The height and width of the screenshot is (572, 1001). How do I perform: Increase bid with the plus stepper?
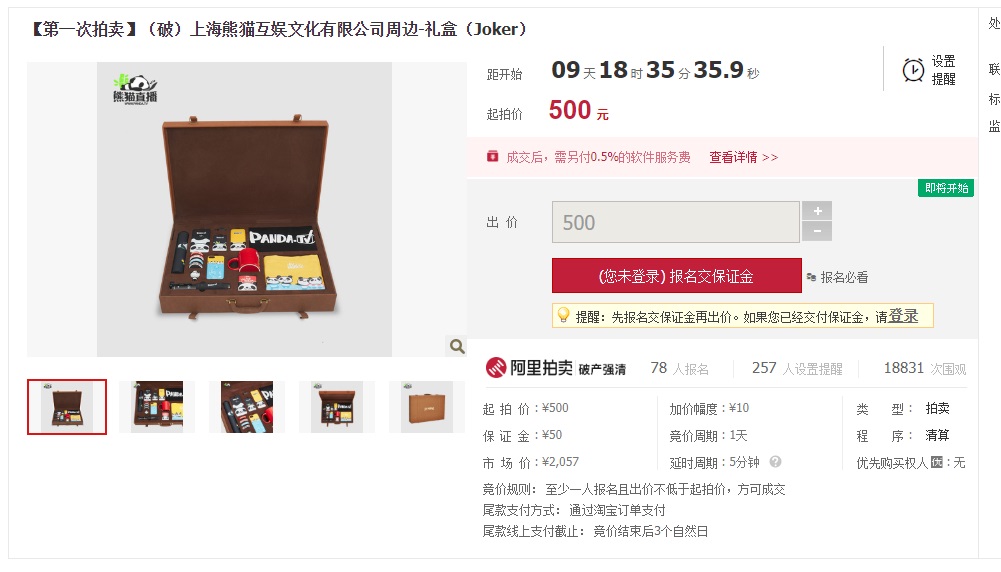click(x=817, y=211)
